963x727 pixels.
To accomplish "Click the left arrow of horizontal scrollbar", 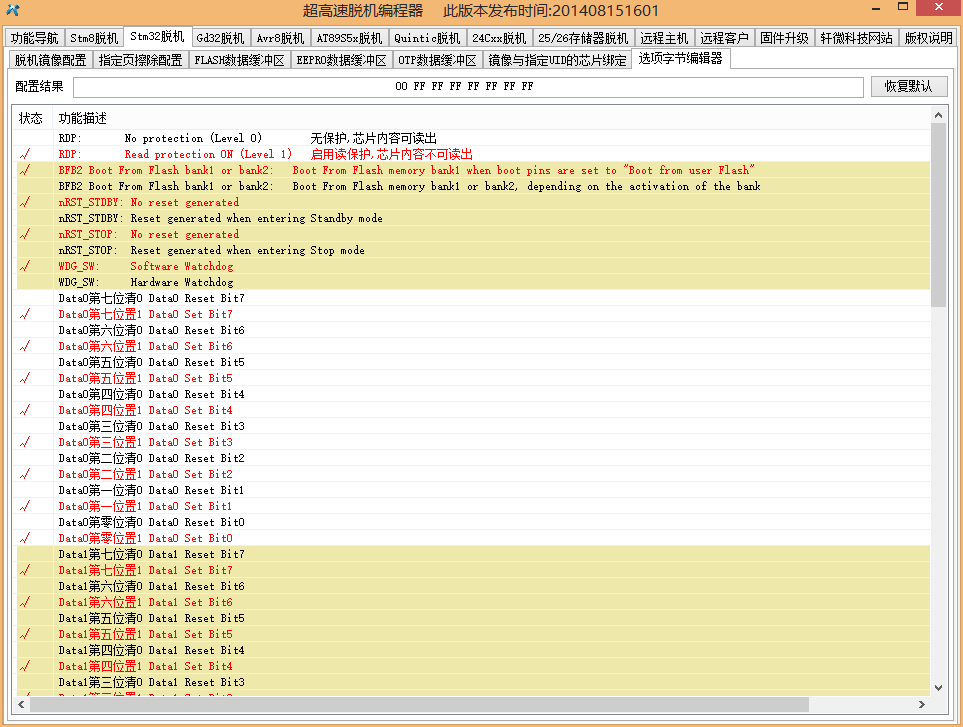I will [x=21, y=704].
